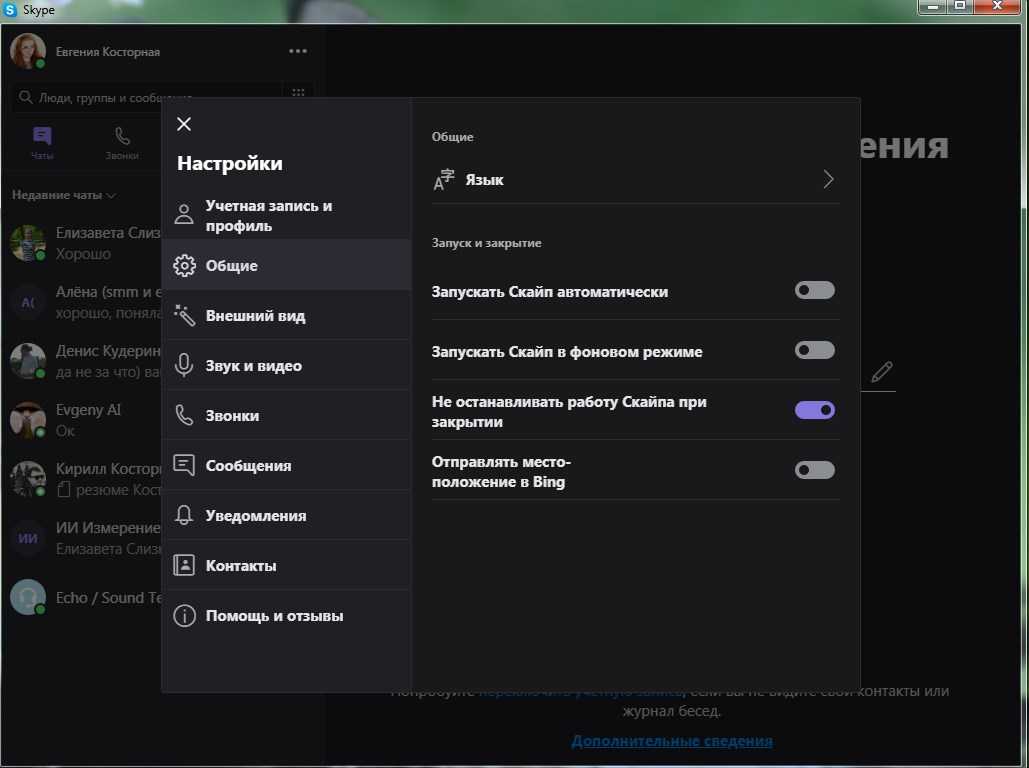Viewport: 1029px width, 768px height.
Task: Open Звук и видео settings section
Action: [253, 366]
